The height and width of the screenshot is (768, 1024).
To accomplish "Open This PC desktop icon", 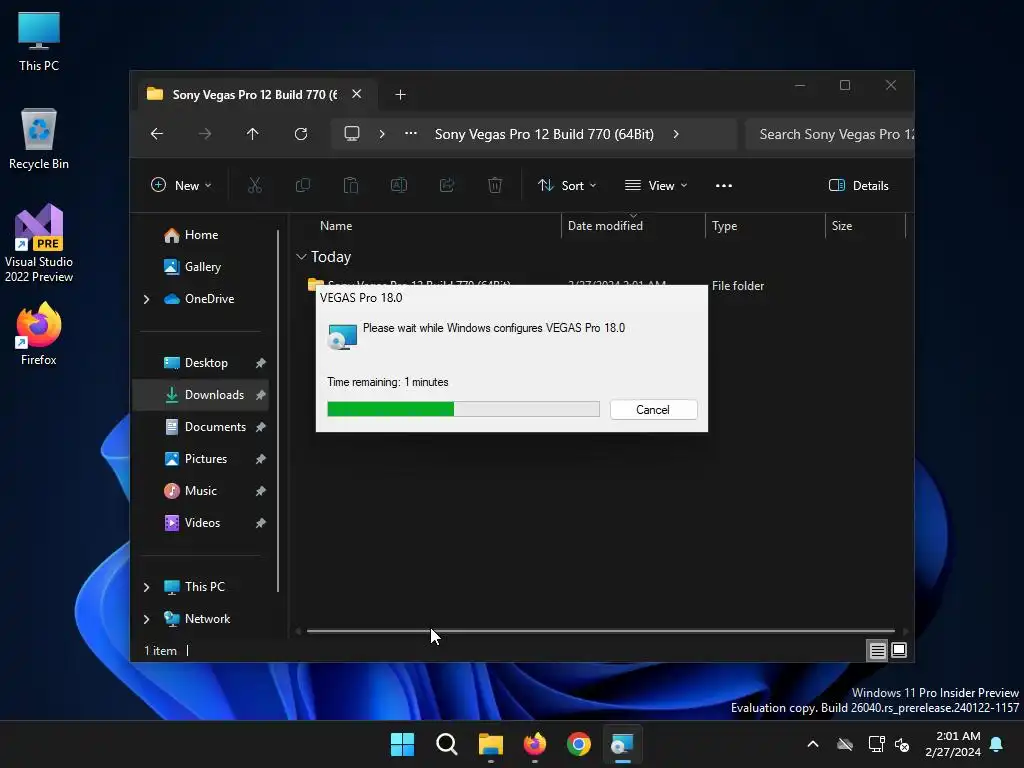I will [39, 42].
